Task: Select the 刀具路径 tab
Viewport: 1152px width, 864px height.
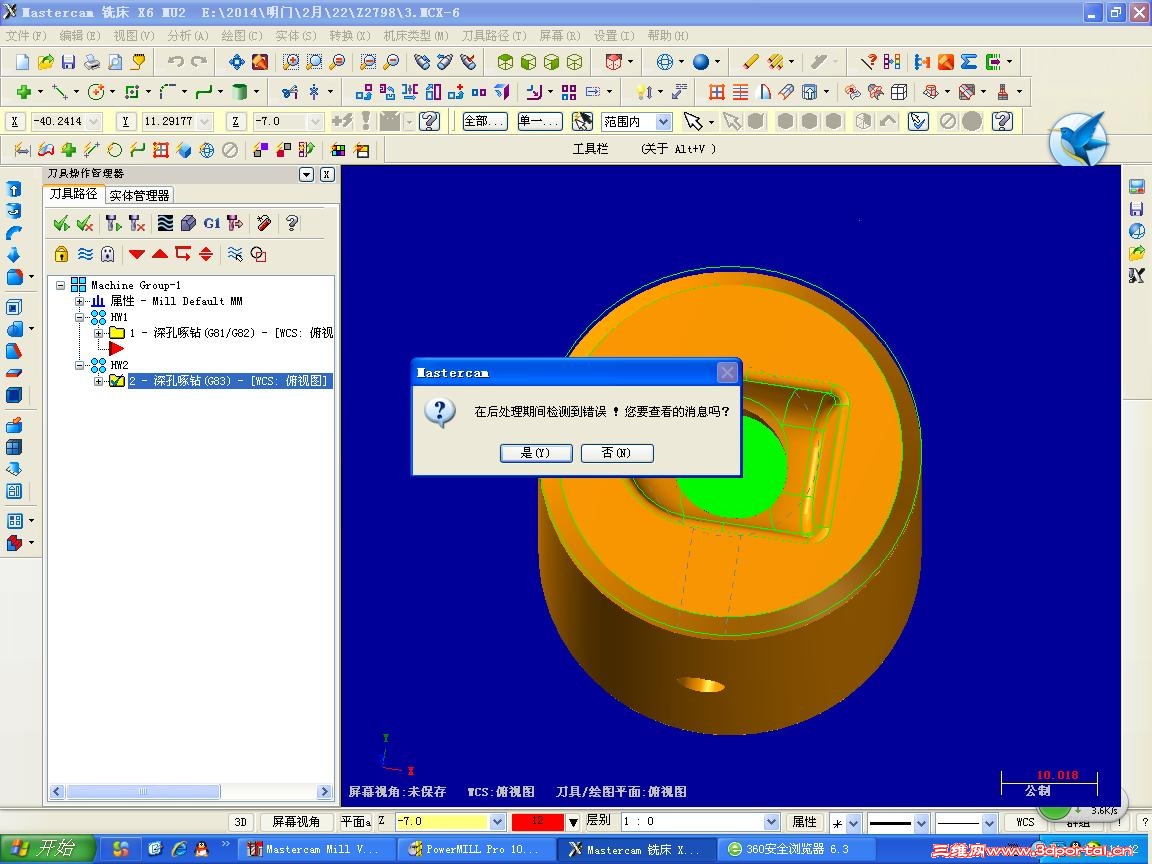Action: (73, 194)
